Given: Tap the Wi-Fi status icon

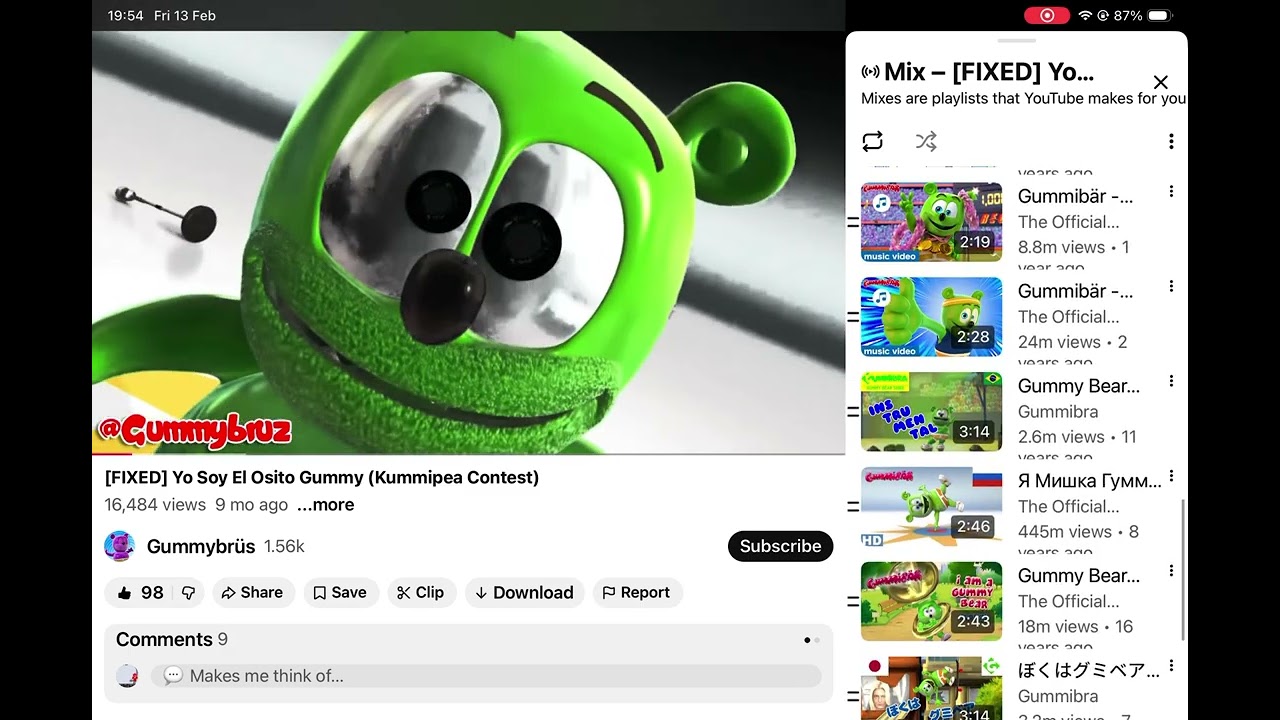Looking at the screenshot, I should 1085,16.
